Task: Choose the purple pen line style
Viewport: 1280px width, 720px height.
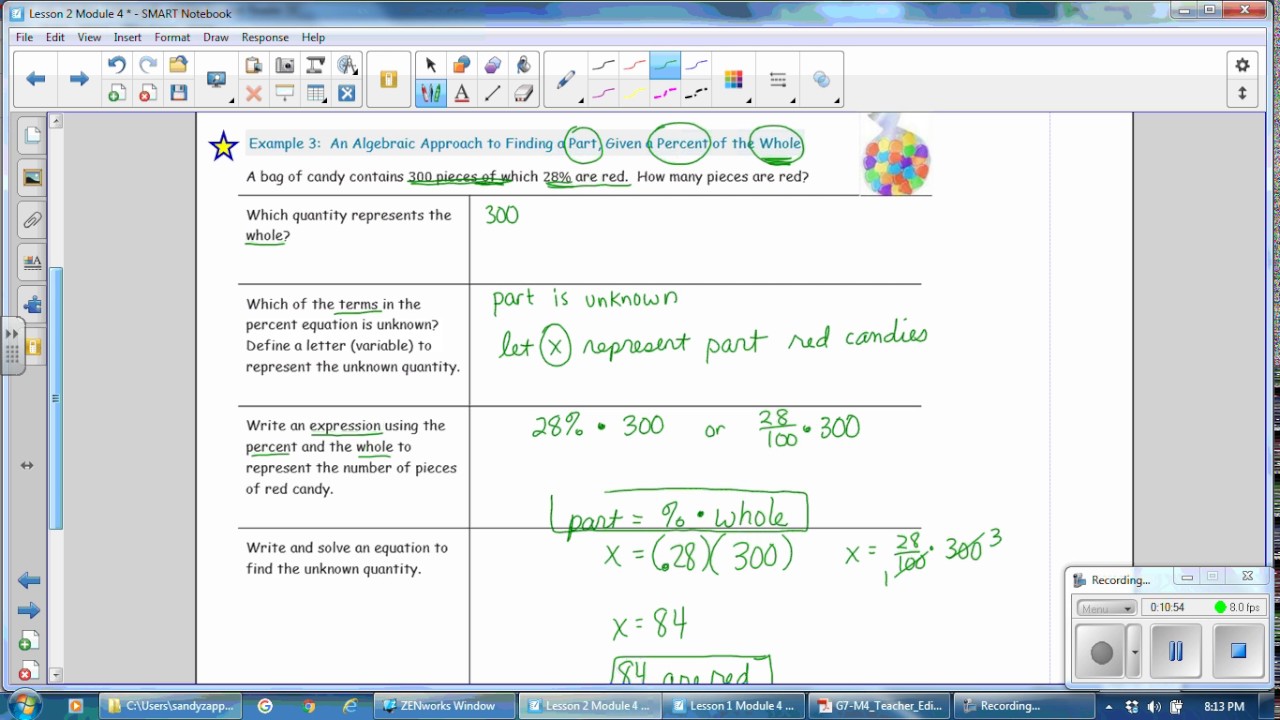Action: coord(696,66)
